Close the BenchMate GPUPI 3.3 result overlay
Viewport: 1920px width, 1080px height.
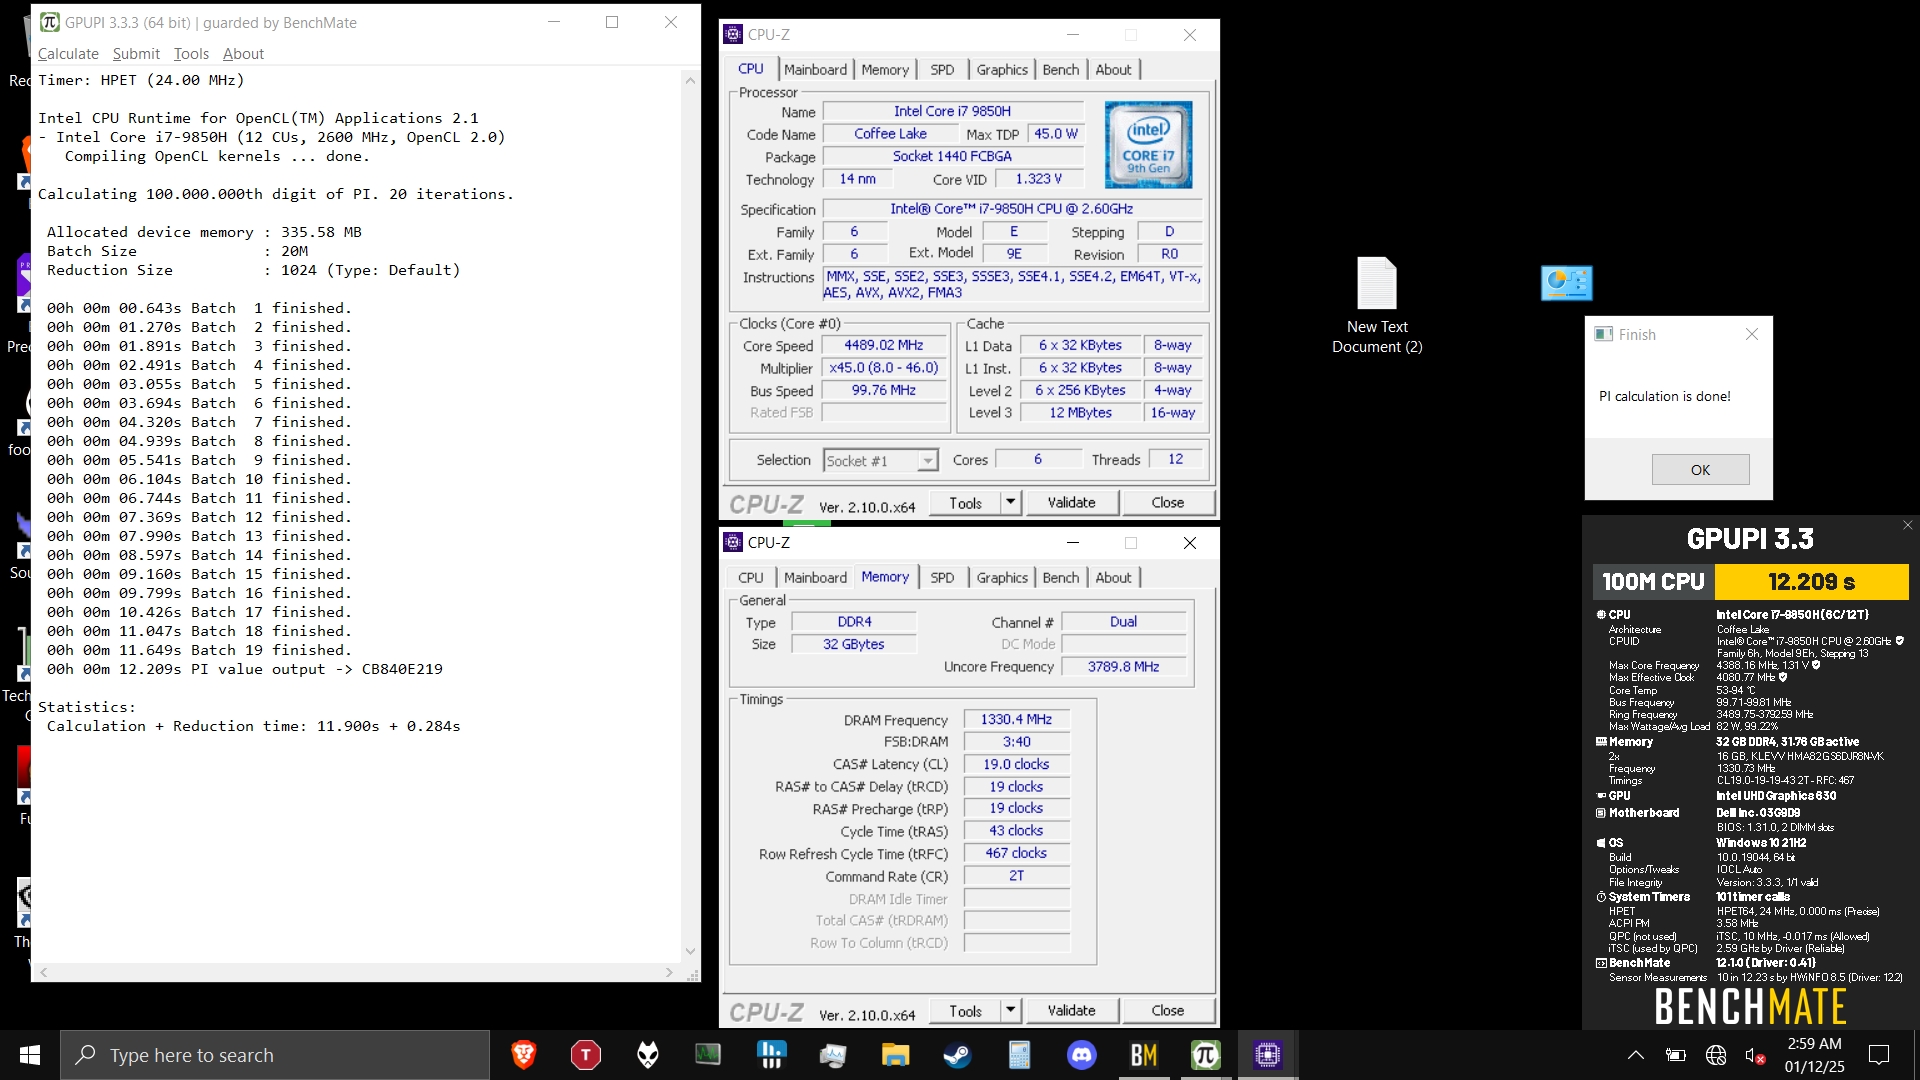[x=1907, y=525]
